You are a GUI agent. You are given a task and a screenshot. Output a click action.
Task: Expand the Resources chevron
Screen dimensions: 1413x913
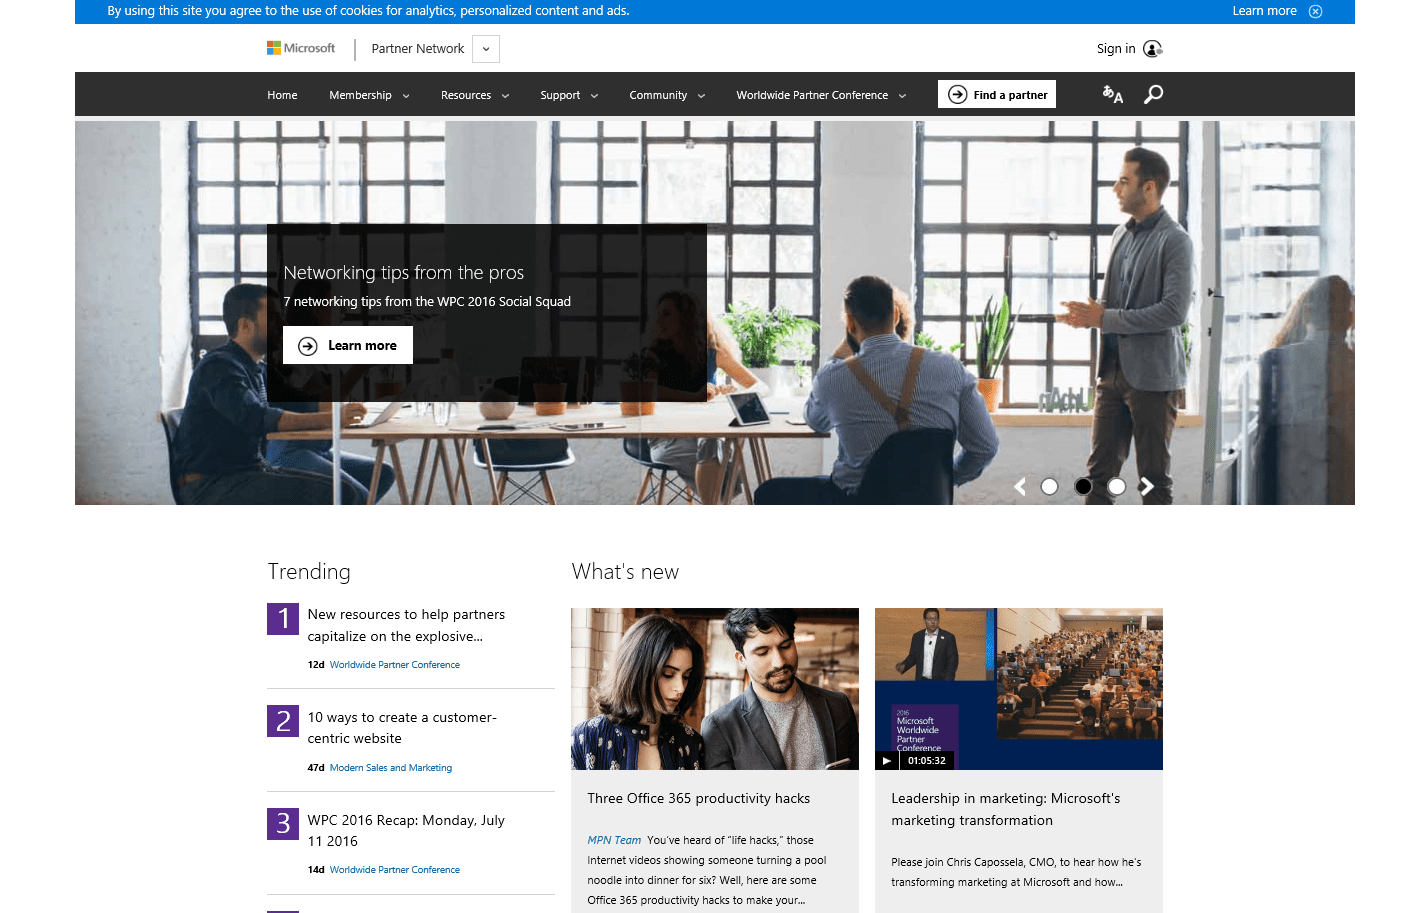[505, 96]
